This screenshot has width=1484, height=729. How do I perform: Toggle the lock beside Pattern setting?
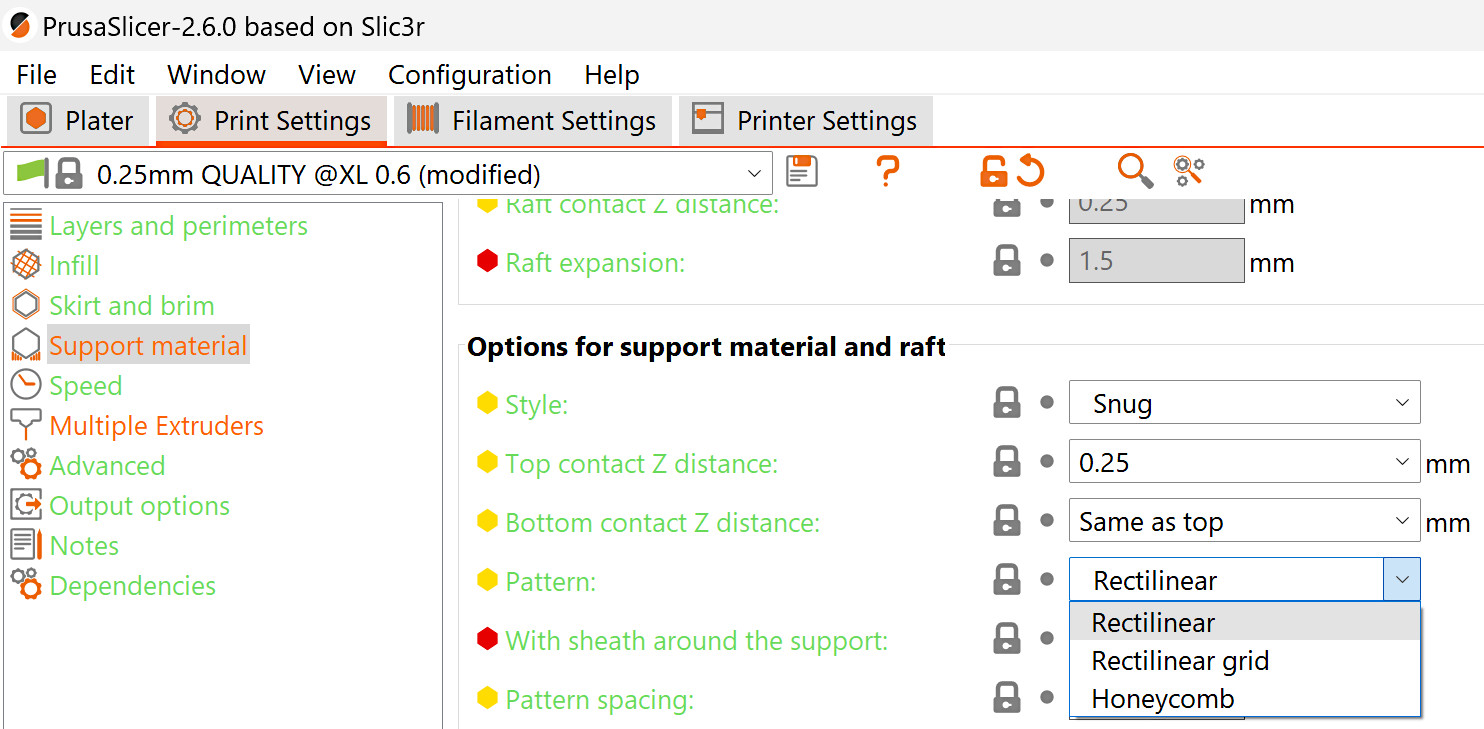(x=1006, y=580)
